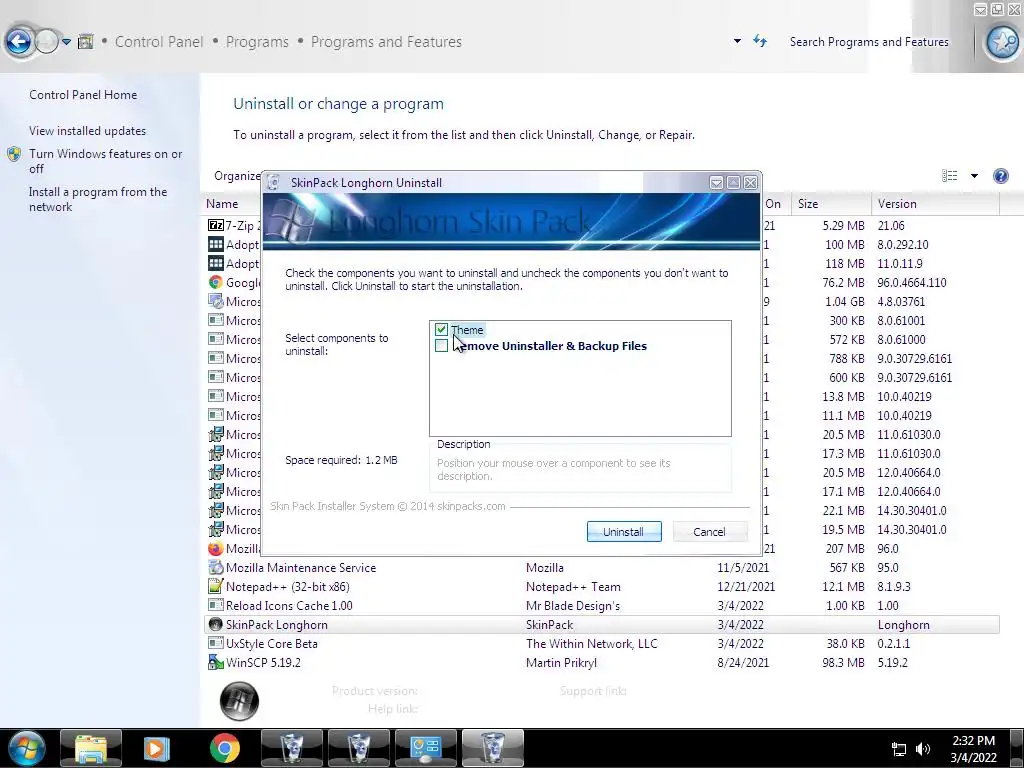
Task: Open the Organize menu
Action: [237, 176]
